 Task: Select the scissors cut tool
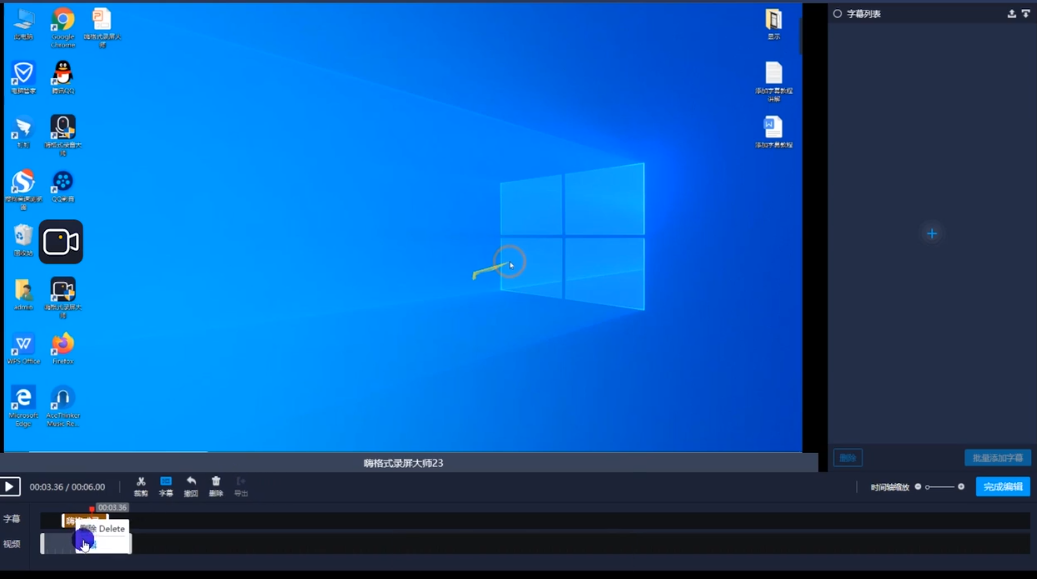(141, 486)
